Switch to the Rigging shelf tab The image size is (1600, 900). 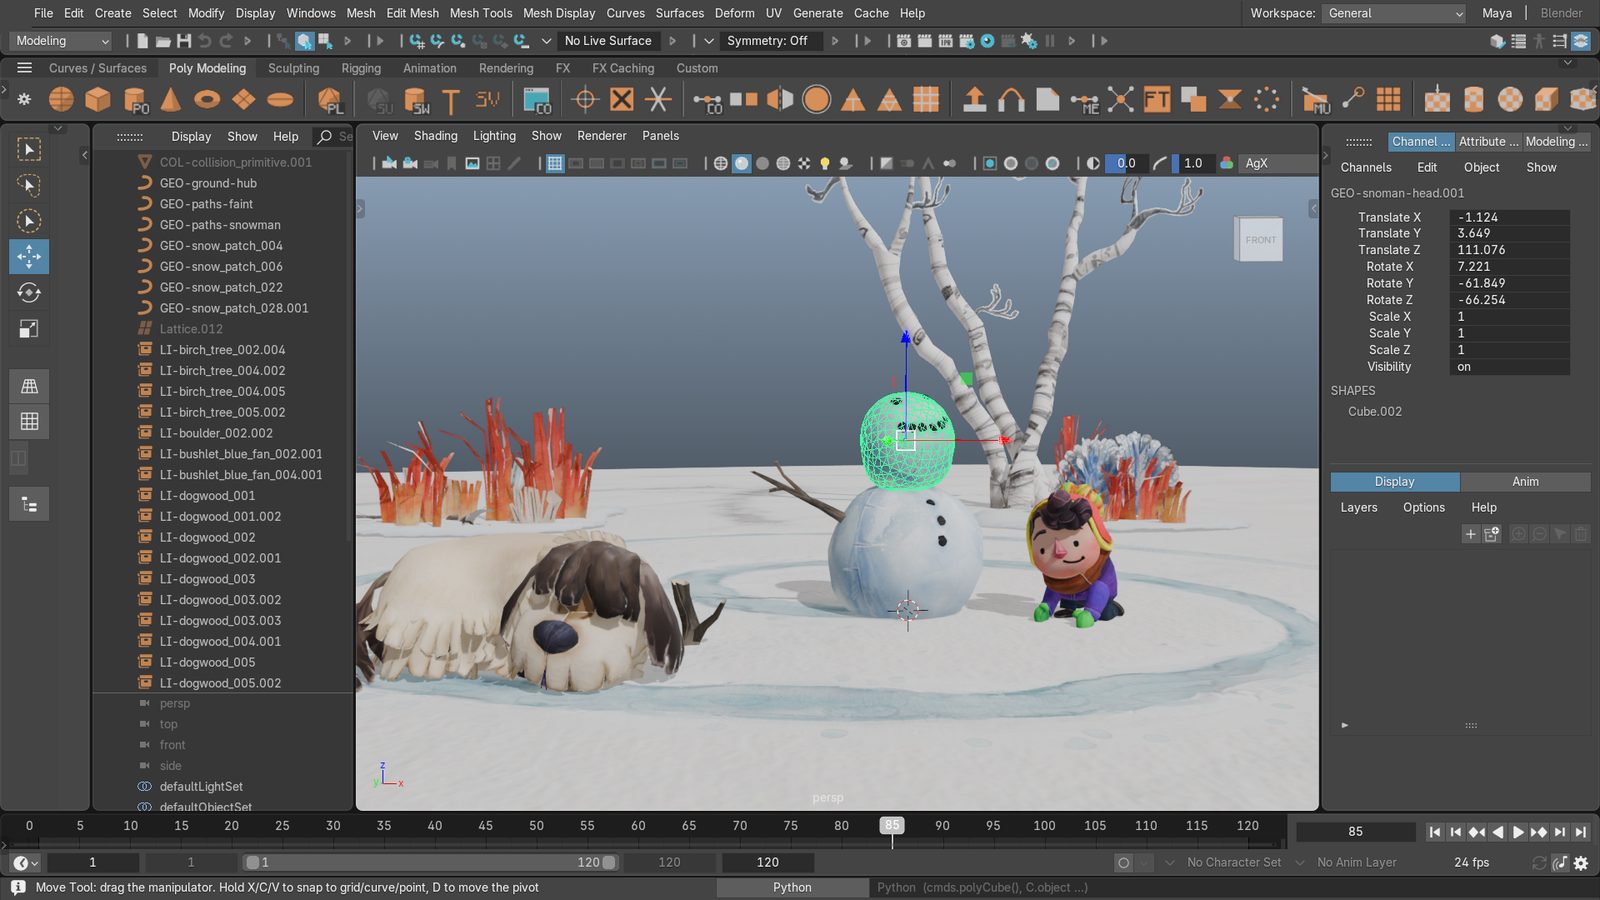tap(361, 68)
